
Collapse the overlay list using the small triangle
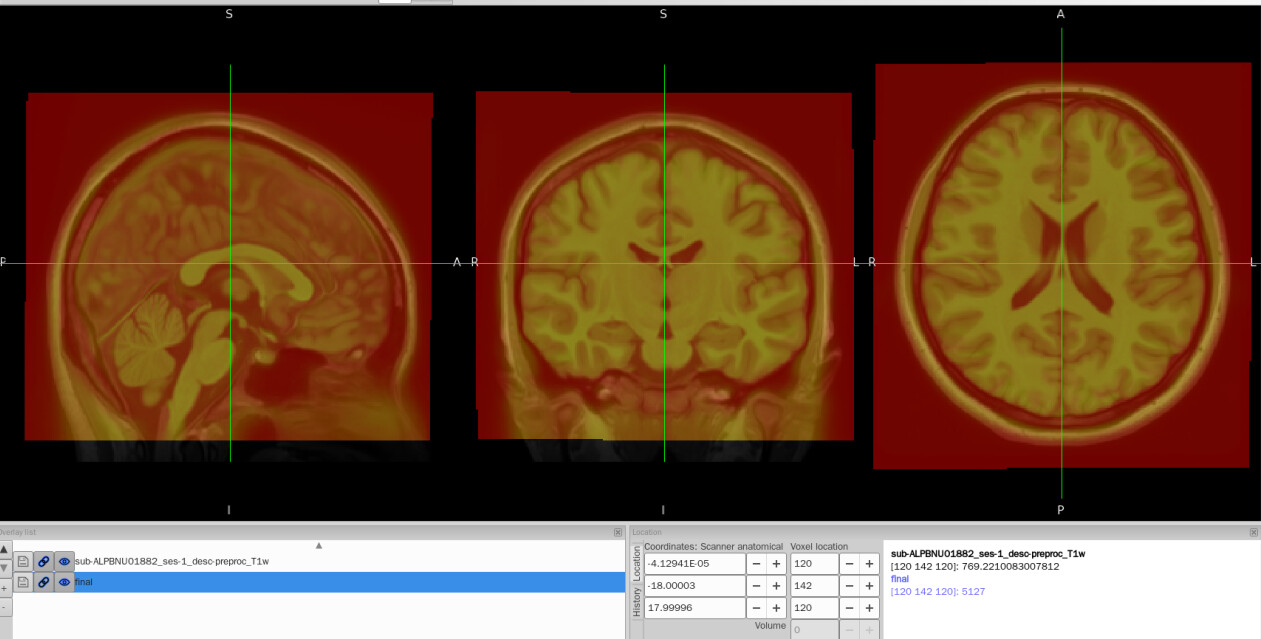[x=319, y=546]
